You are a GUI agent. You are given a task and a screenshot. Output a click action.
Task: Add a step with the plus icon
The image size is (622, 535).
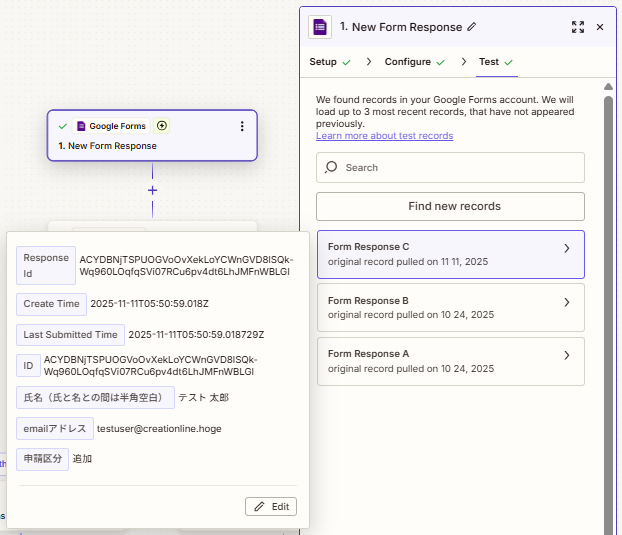[x=152, y=190]
